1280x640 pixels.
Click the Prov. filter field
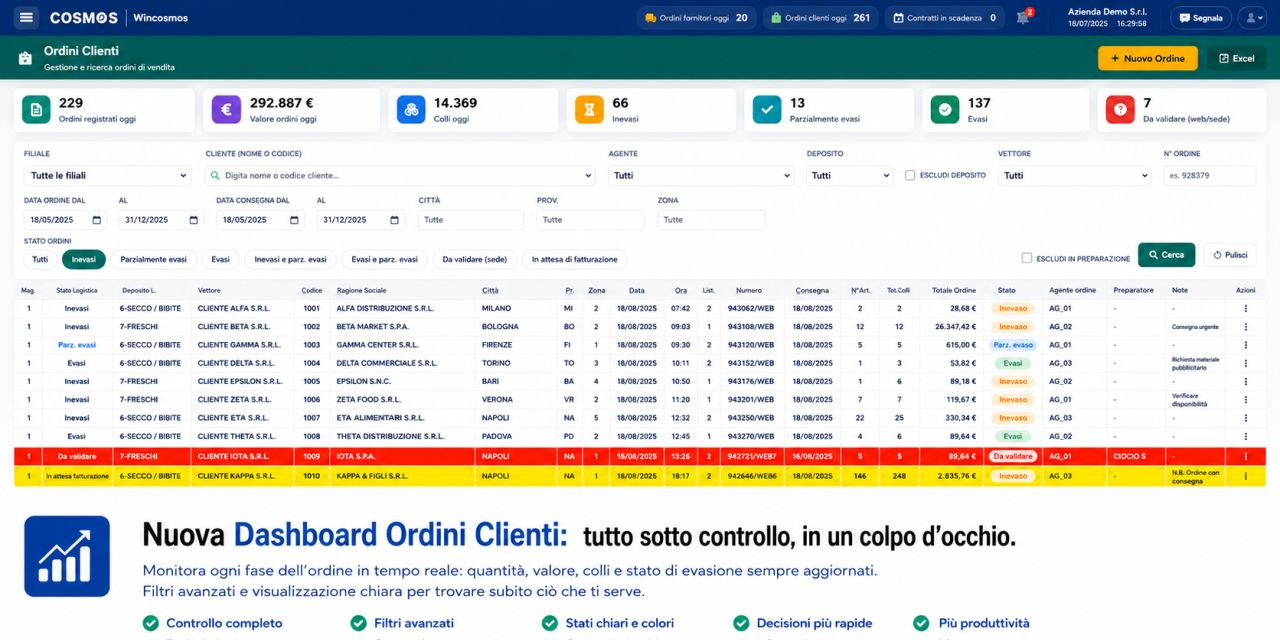(x=590, y=220)
